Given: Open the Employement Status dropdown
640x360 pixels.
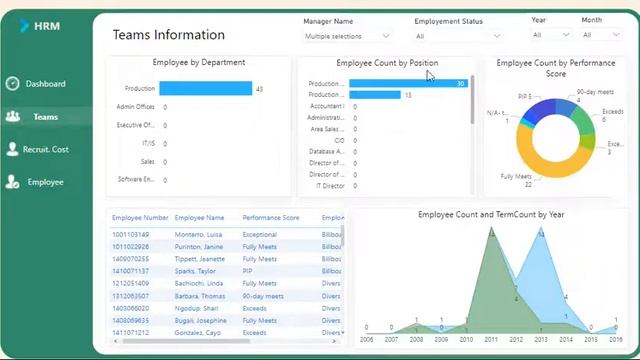Looking at the screenshot, I should pyautogui.click(x=458, y=36).
